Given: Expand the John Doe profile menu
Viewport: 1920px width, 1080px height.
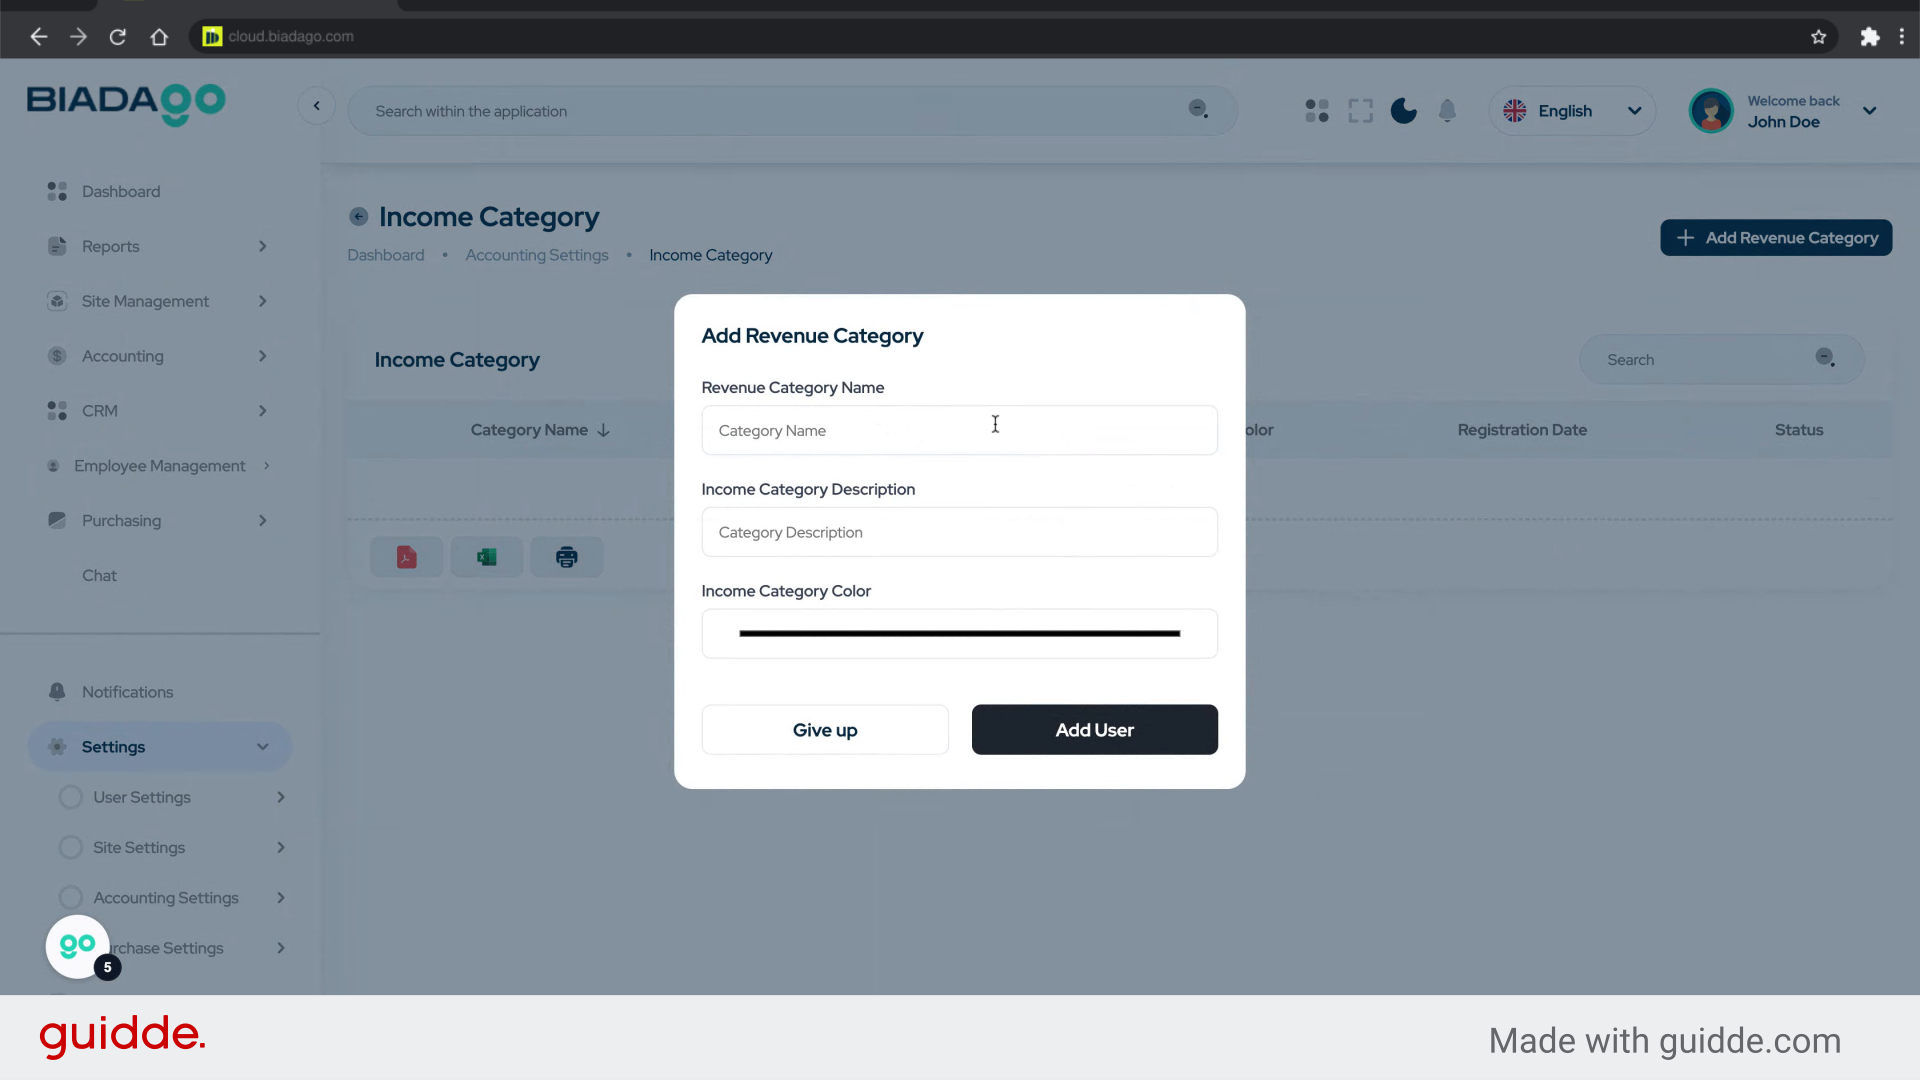Looking at the screenshot, I should (1869, 111).
